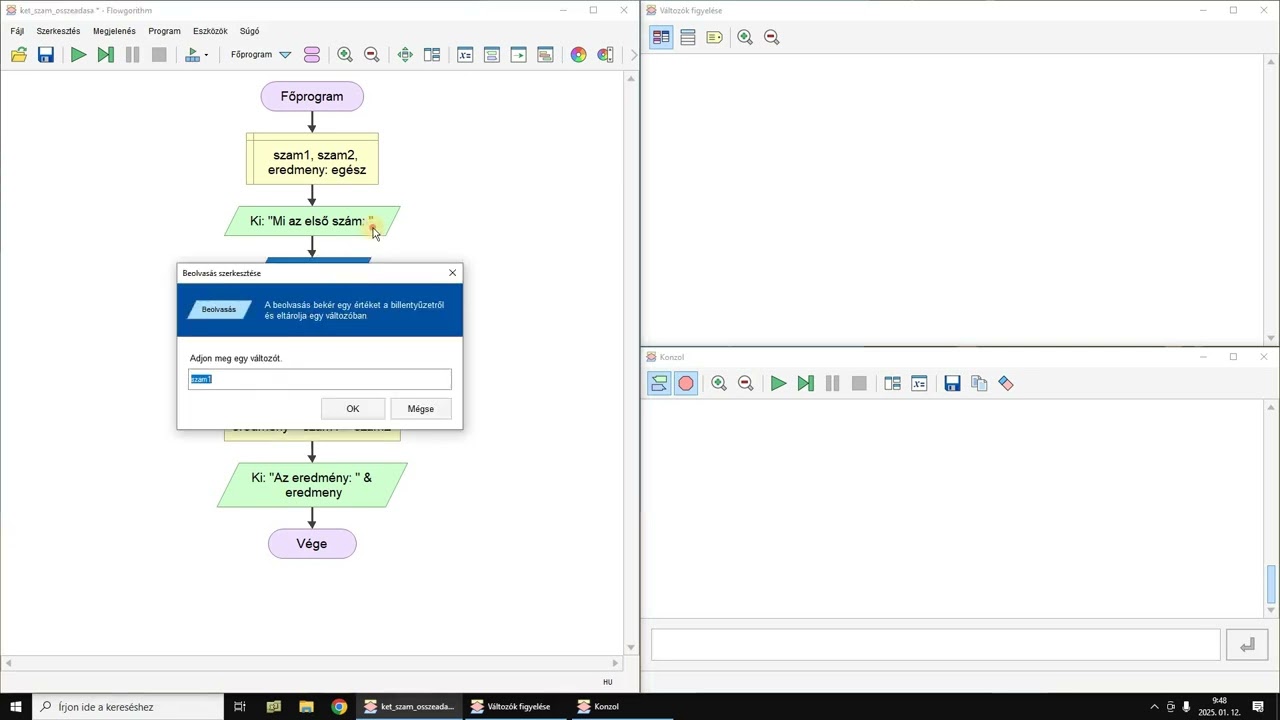Close the Beolvasás szerkesztése dialog
The height and width of the screenshot is (720, 1280).
point(452,273)
